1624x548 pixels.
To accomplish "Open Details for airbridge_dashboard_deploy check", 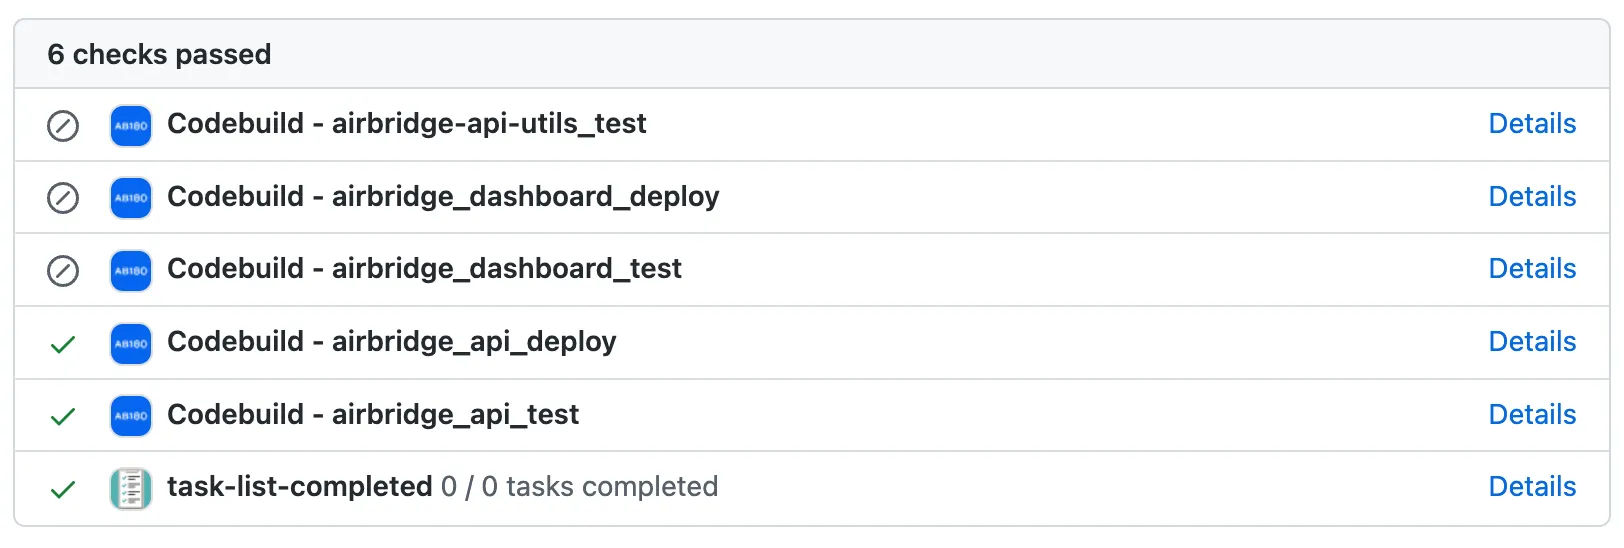I will pos(1532,197).
